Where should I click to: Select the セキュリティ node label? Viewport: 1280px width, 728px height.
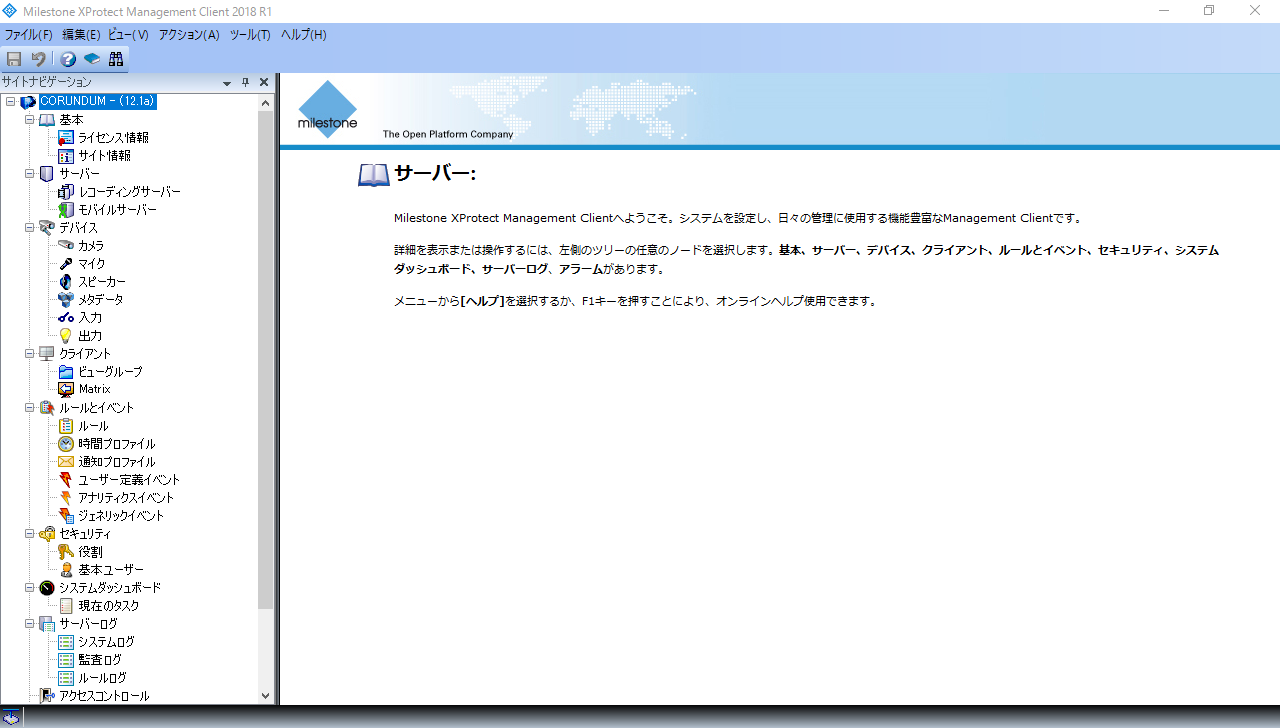[85, 534]
